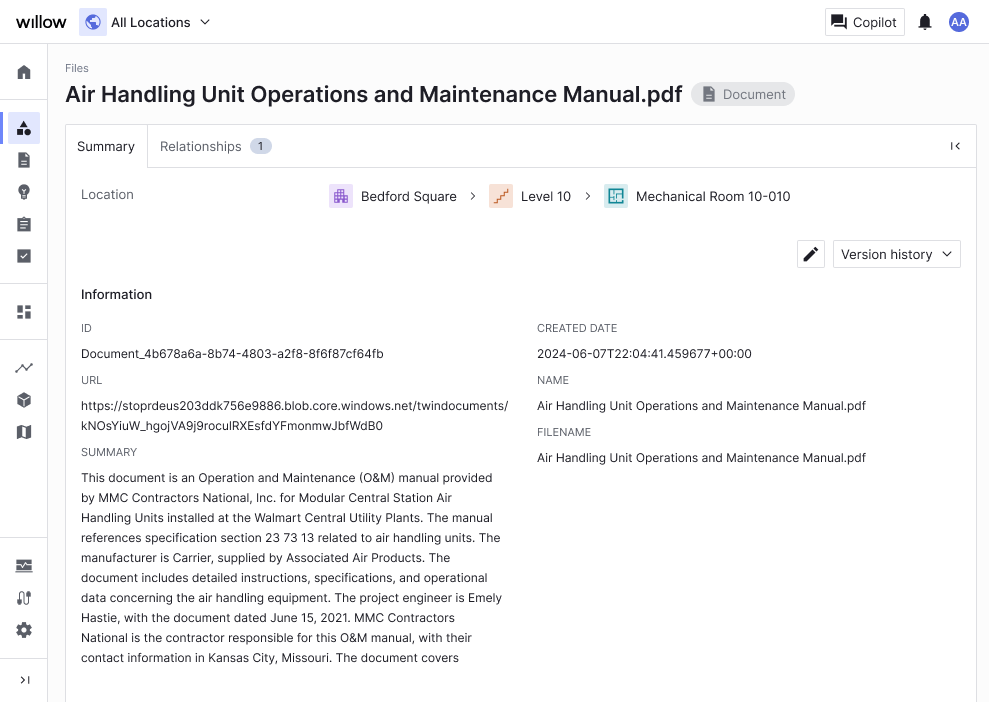Open the Copilot chat button
Image resolution: width=989 pixels, height=702 pixels.
(864, 22)
